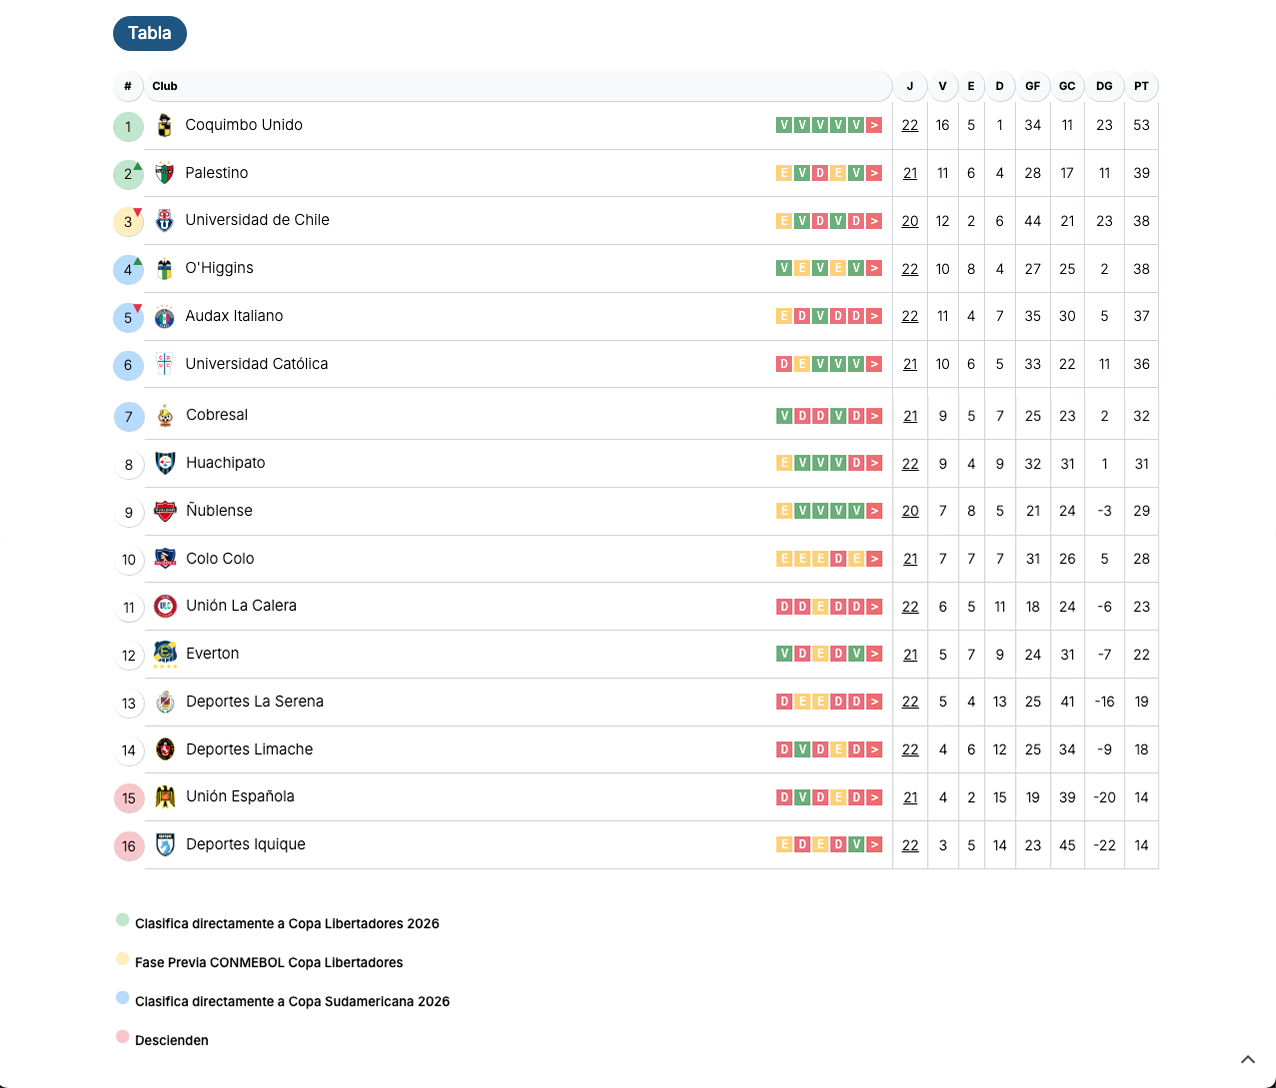
Task: Click the Deportes Iquique crest
Action: tap(166, 845)
